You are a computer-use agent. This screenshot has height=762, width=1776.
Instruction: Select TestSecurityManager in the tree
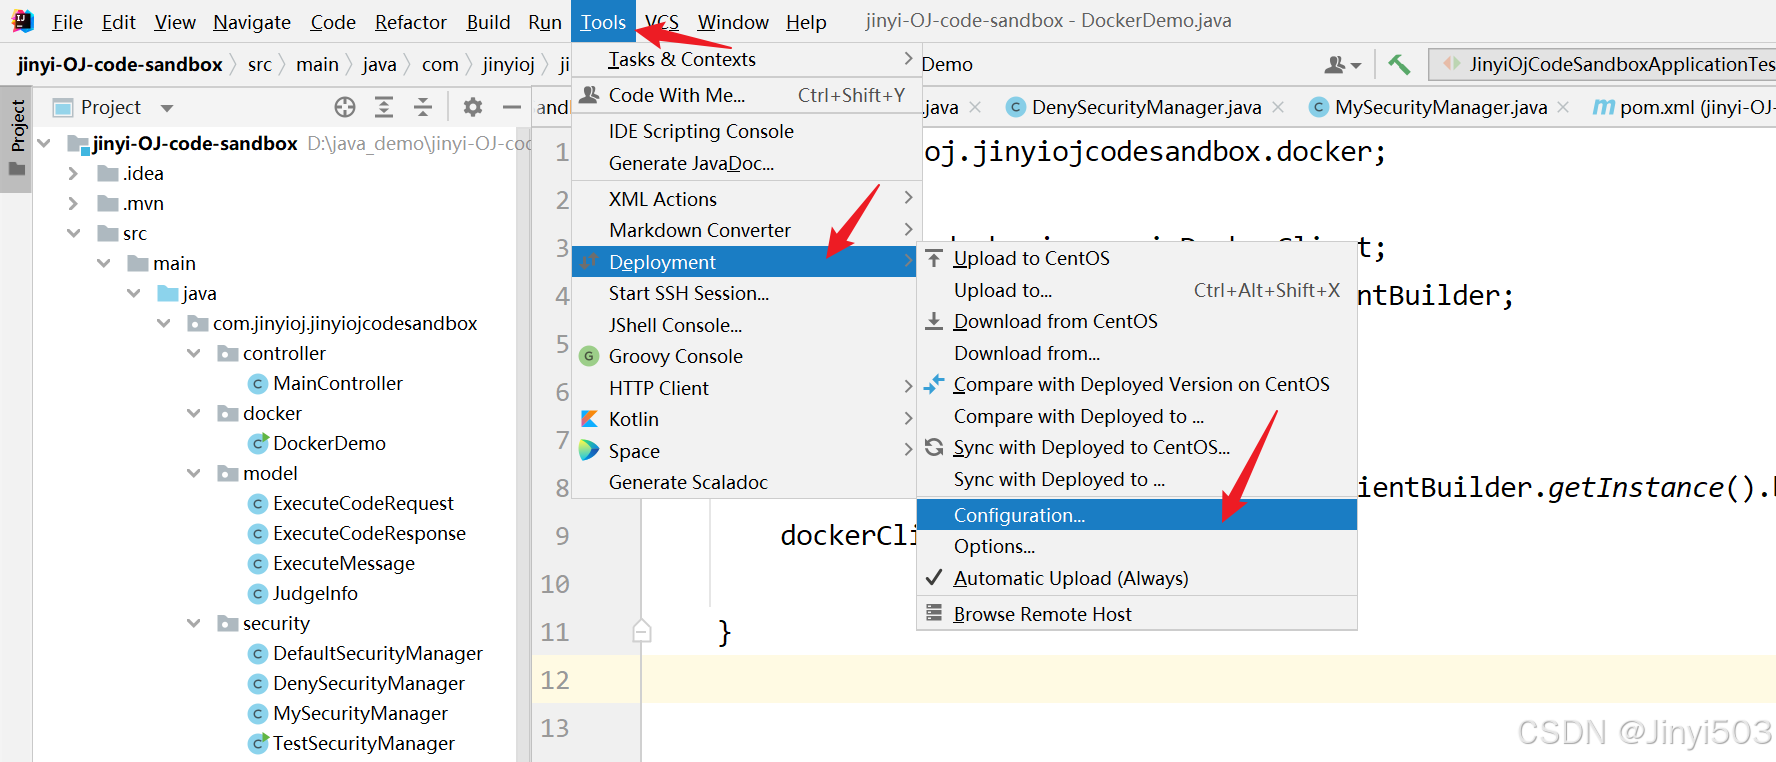pyautogui.click(x=363, y=743)
